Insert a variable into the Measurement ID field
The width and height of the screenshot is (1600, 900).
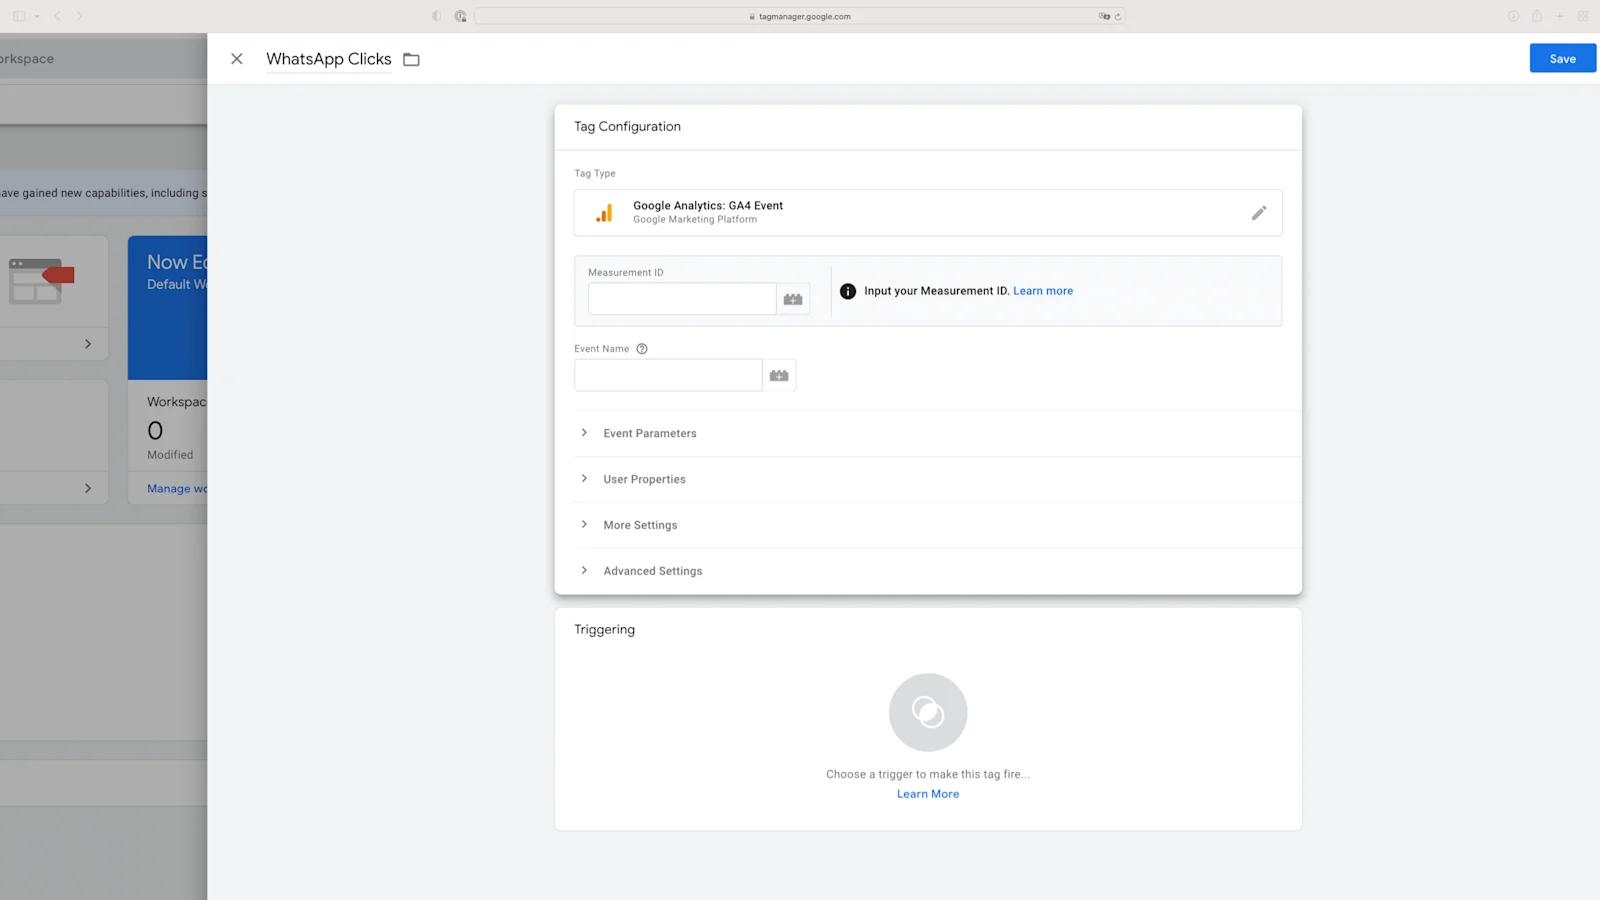point(792,298)
